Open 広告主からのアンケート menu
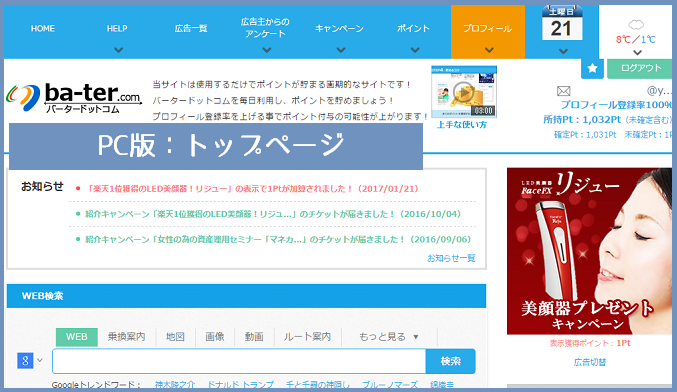Viewport: 677px width, 392px height. (265, 28)
